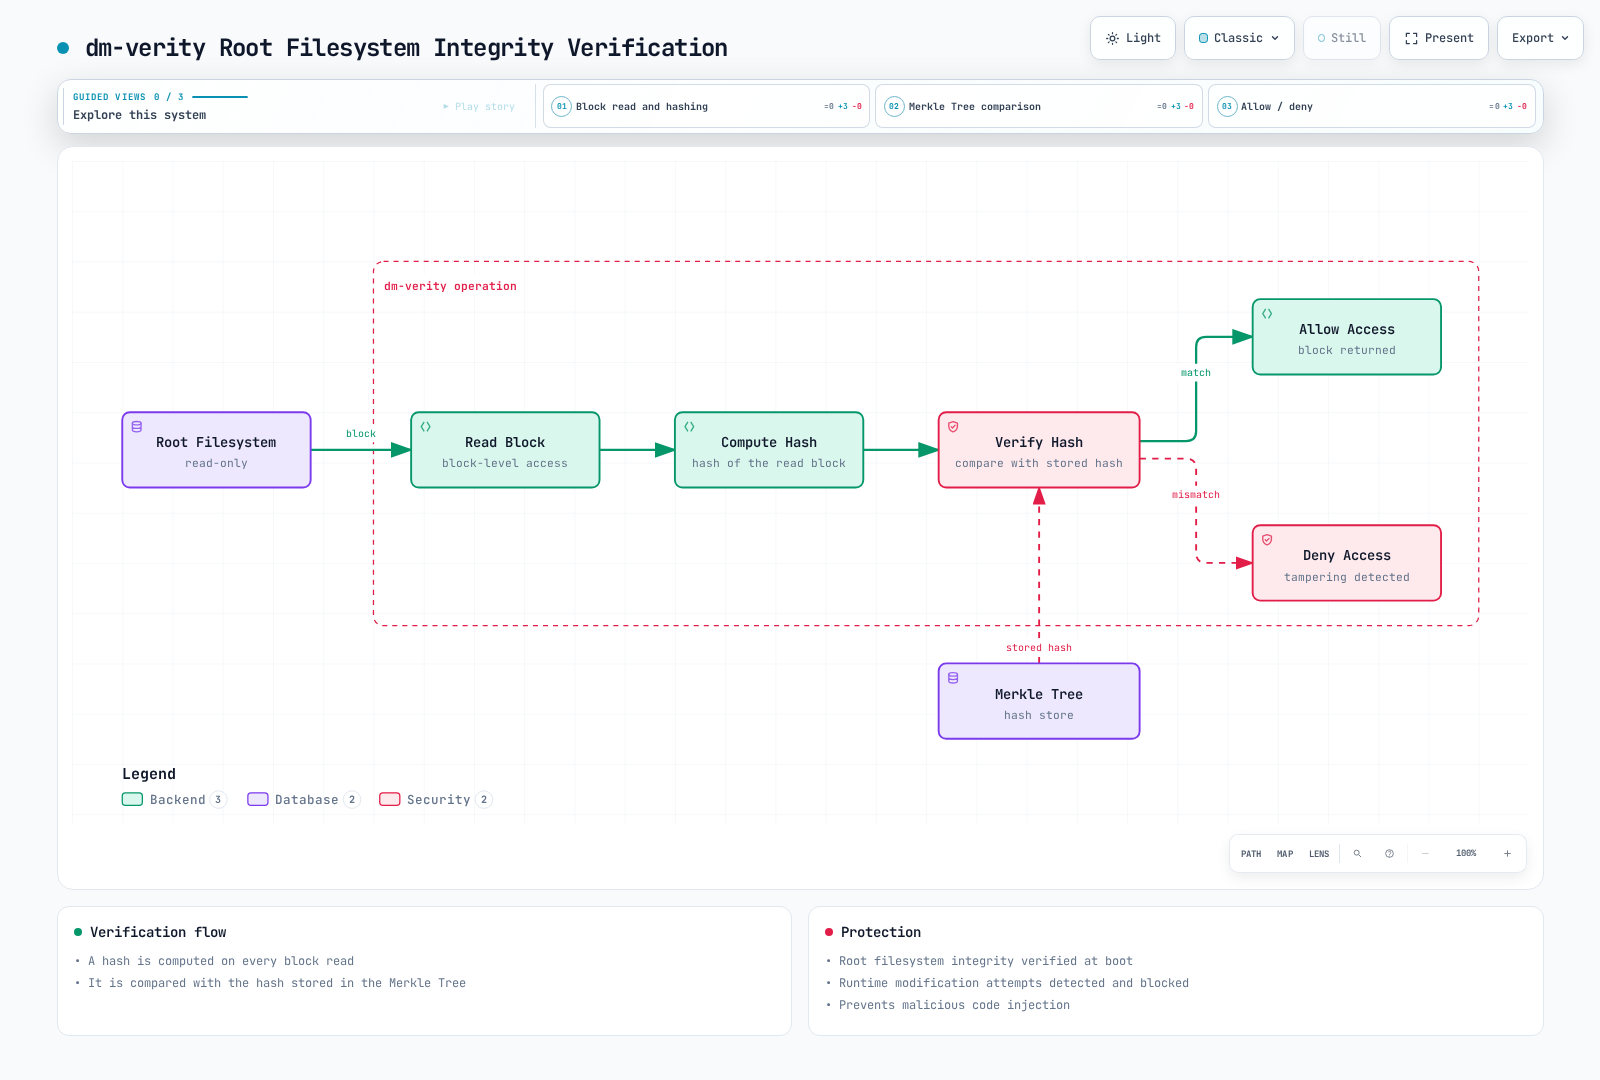Toggle the Still animation mode

coord(1341,38)
